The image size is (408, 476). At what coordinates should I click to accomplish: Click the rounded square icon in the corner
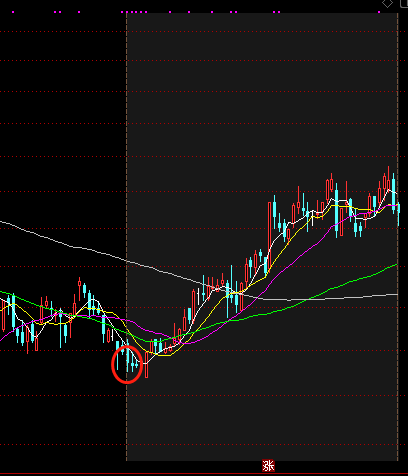[x=404, y=3]
